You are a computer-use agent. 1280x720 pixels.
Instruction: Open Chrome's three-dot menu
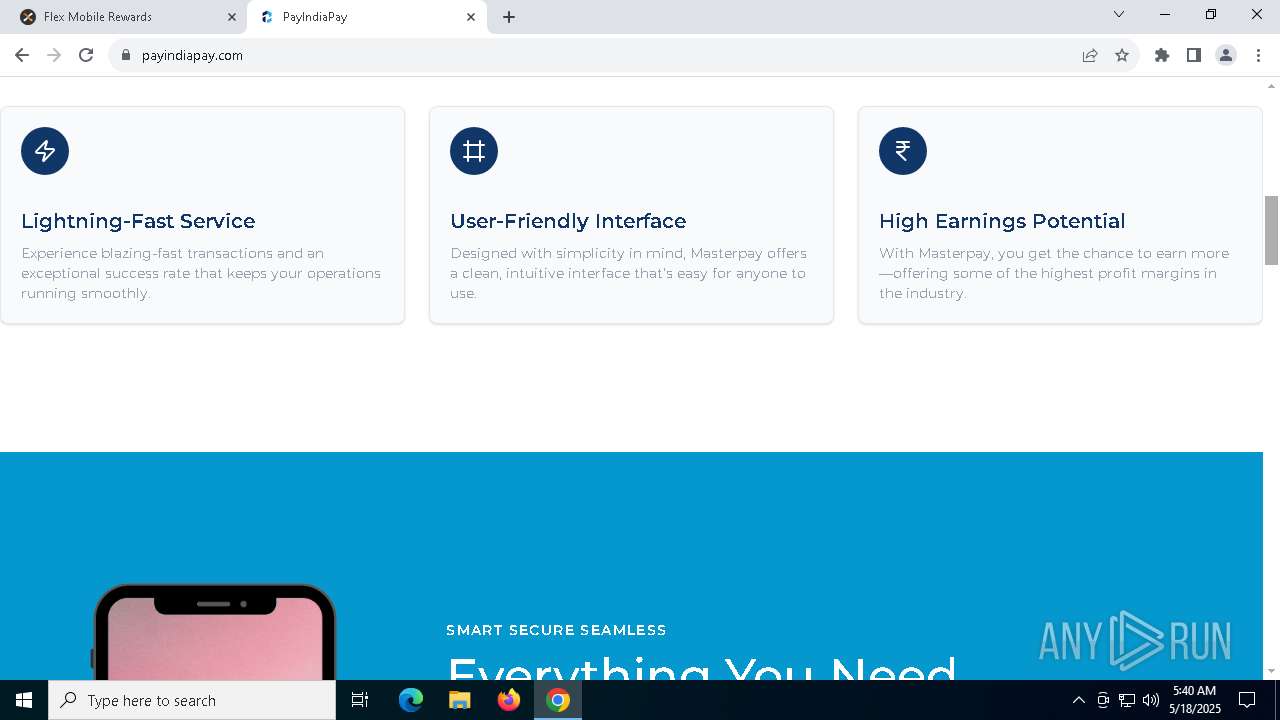[1258, 55]
